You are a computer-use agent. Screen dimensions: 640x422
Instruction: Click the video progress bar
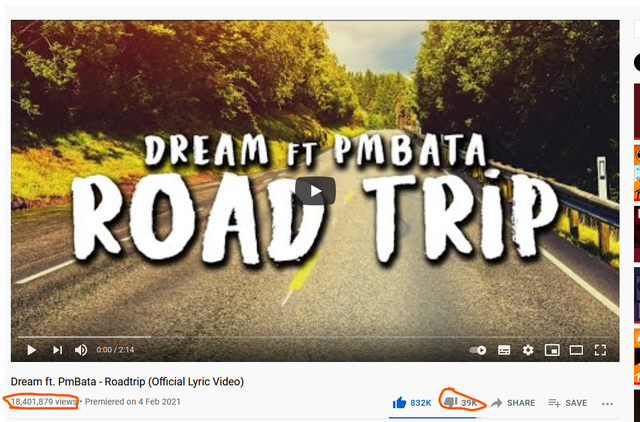(315, 337)
